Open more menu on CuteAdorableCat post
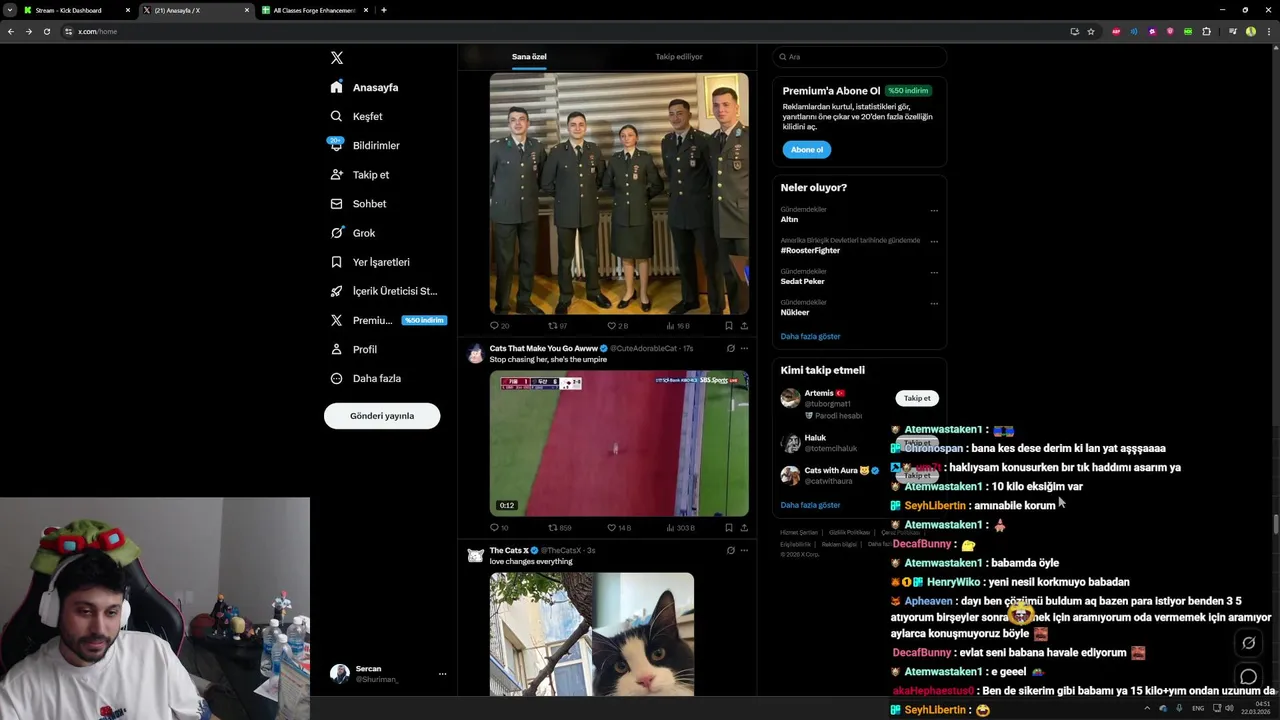 click(744, 348)
